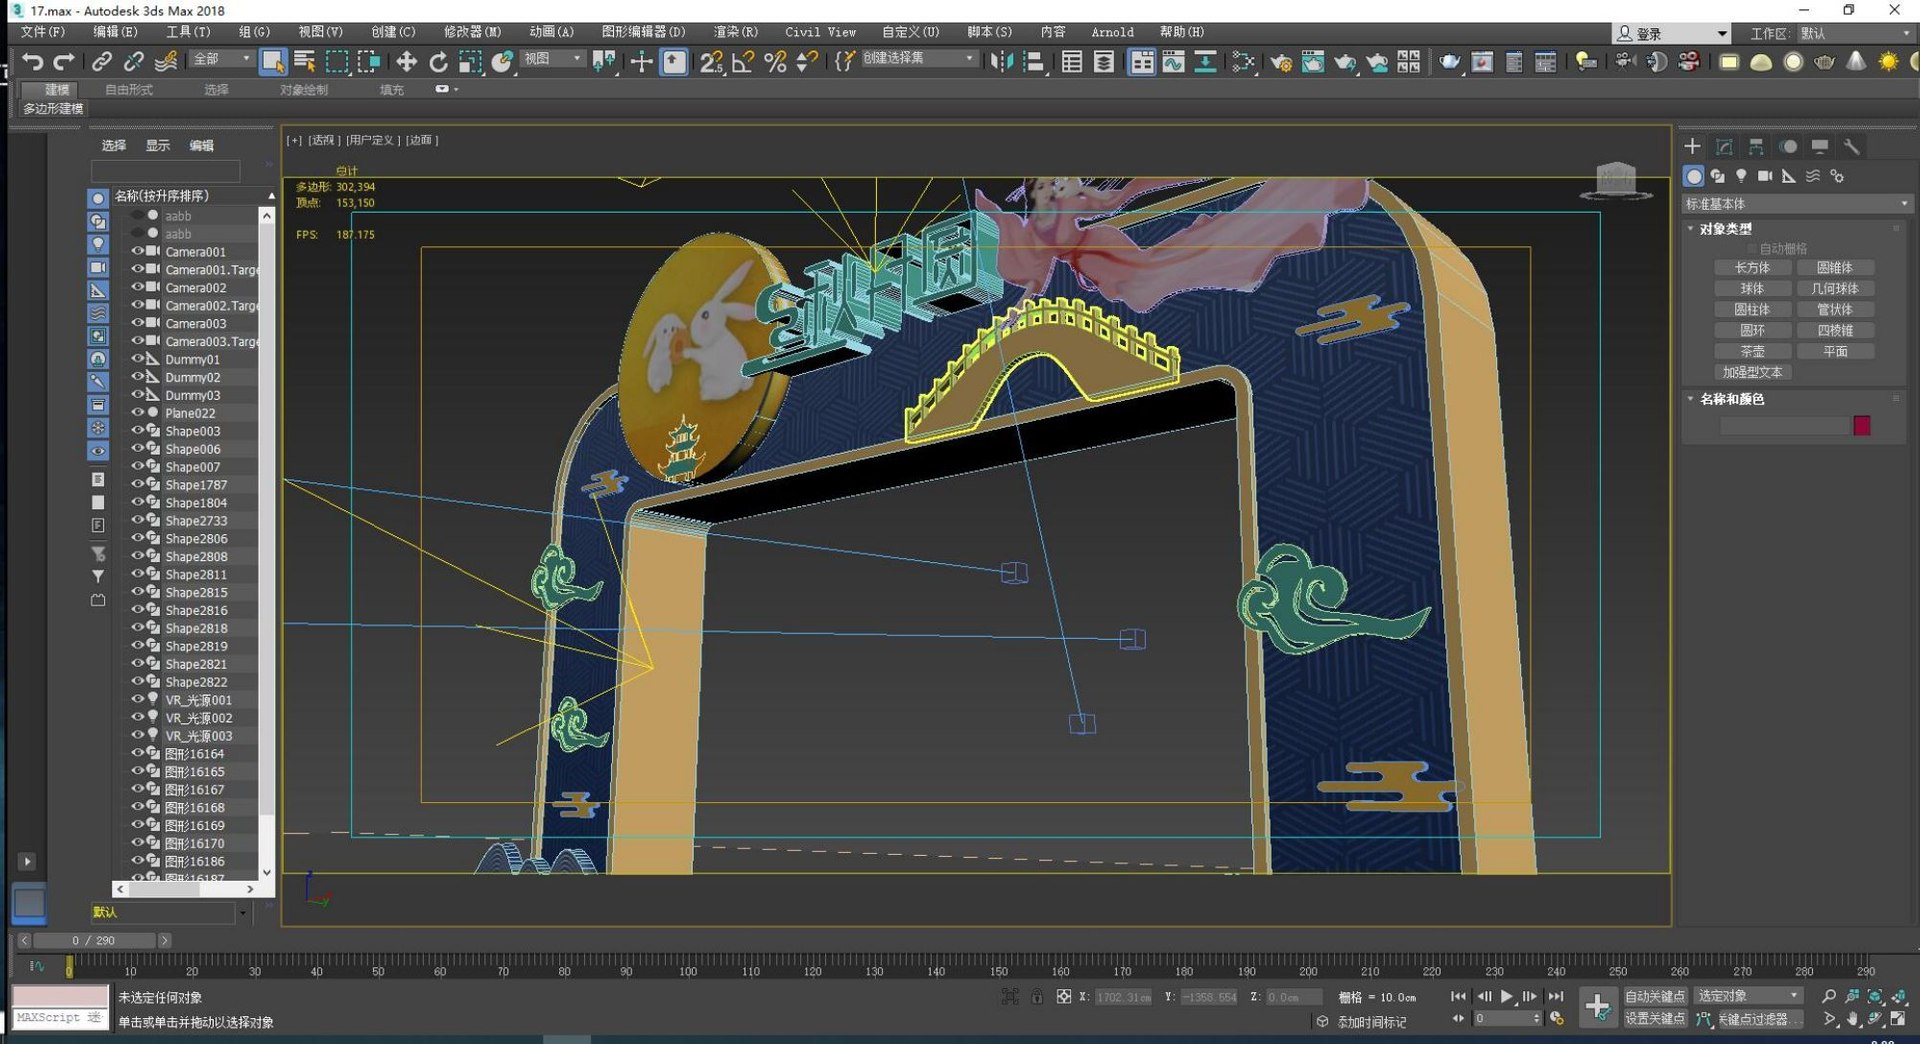
Task: Switch to the Modify panel tab icon
Action: click(x=1724, y=146)
